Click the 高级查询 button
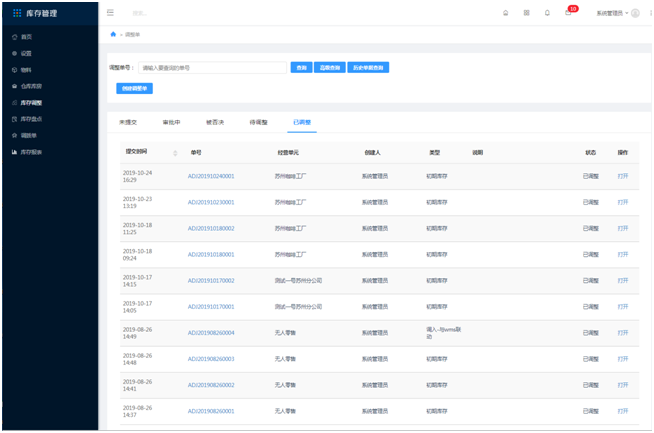The image size is (654, 433). (330, 68)
